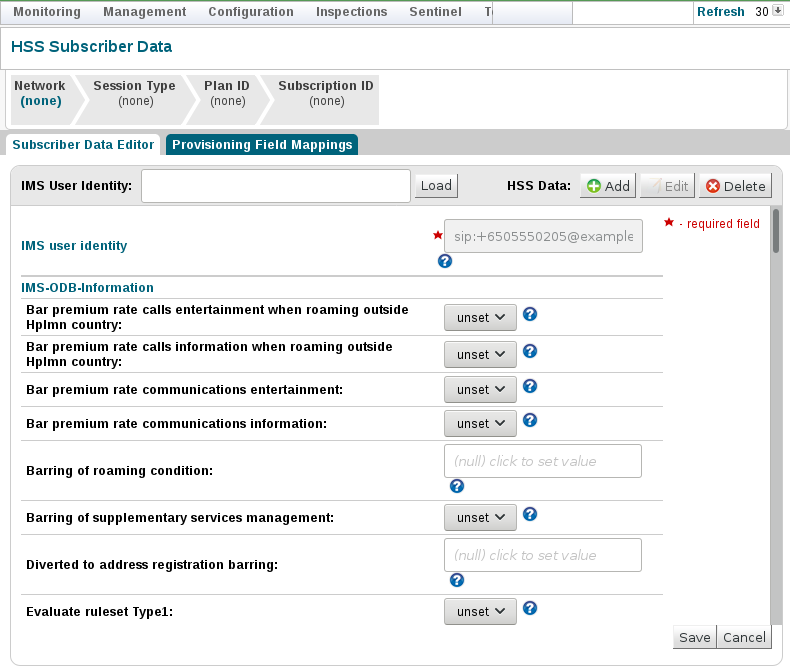Click the HSS Subscriber Data title
Image resolution: width=790 pixels, height=669 pixels.
(91, 46)
